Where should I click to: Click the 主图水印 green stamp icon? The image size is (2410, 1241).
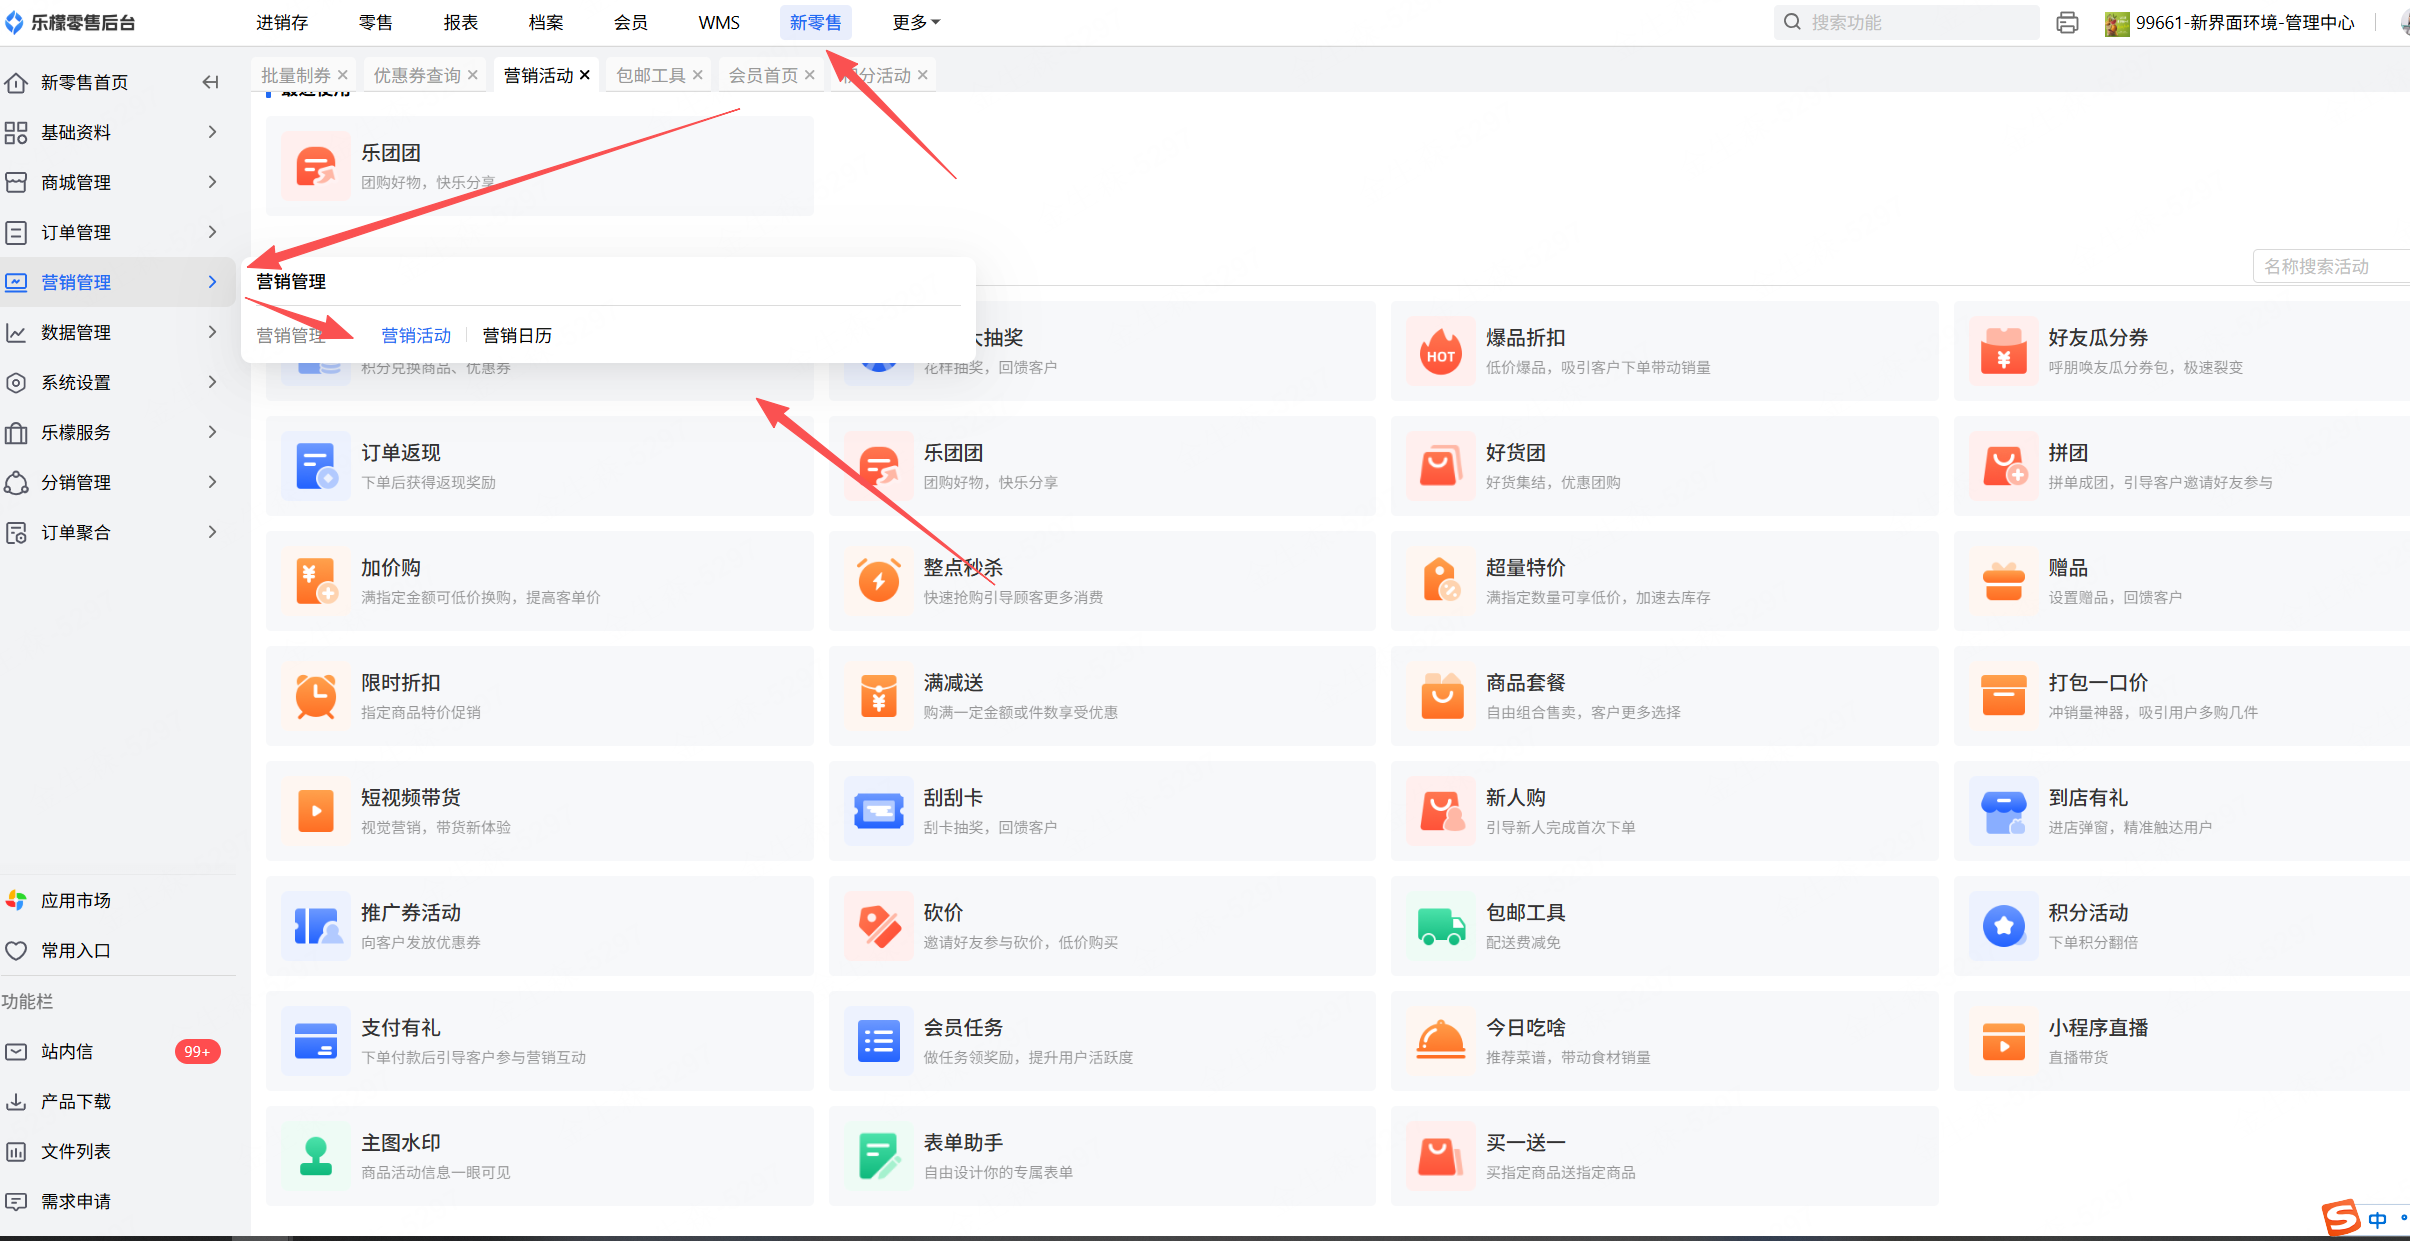click(316, 1157)
